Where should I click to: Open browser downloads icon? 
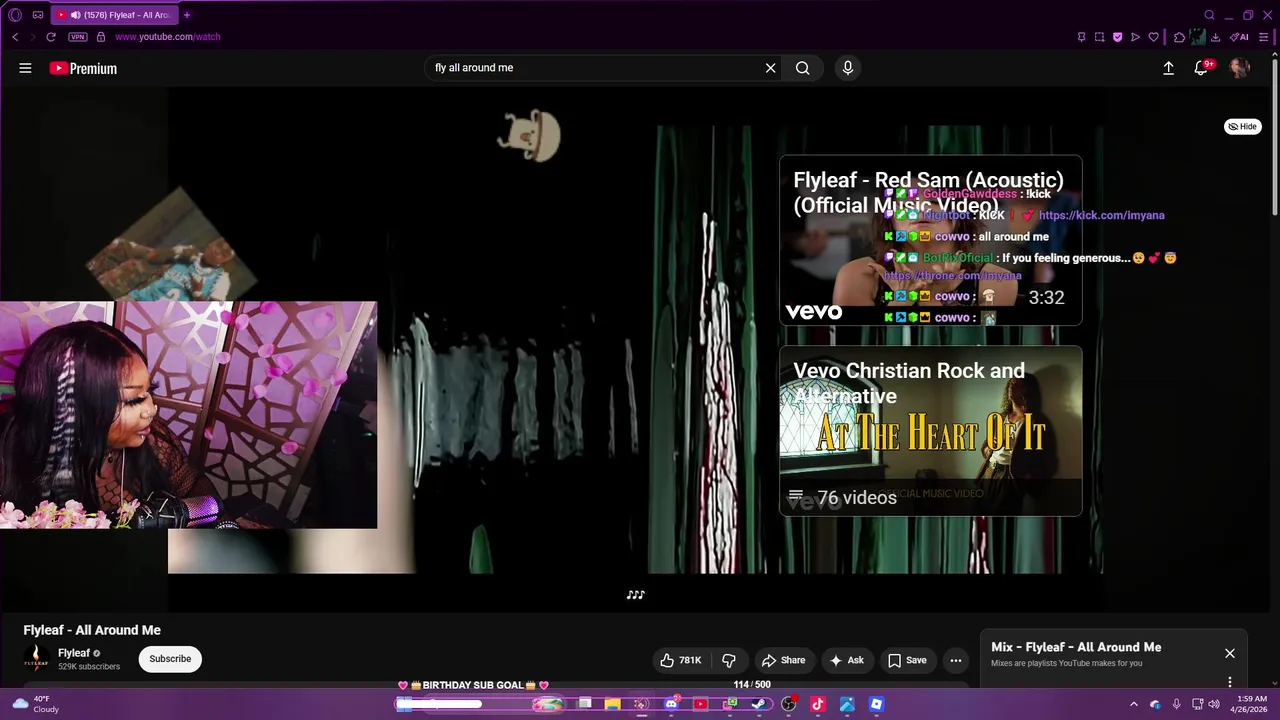(x=1215, y=37)
